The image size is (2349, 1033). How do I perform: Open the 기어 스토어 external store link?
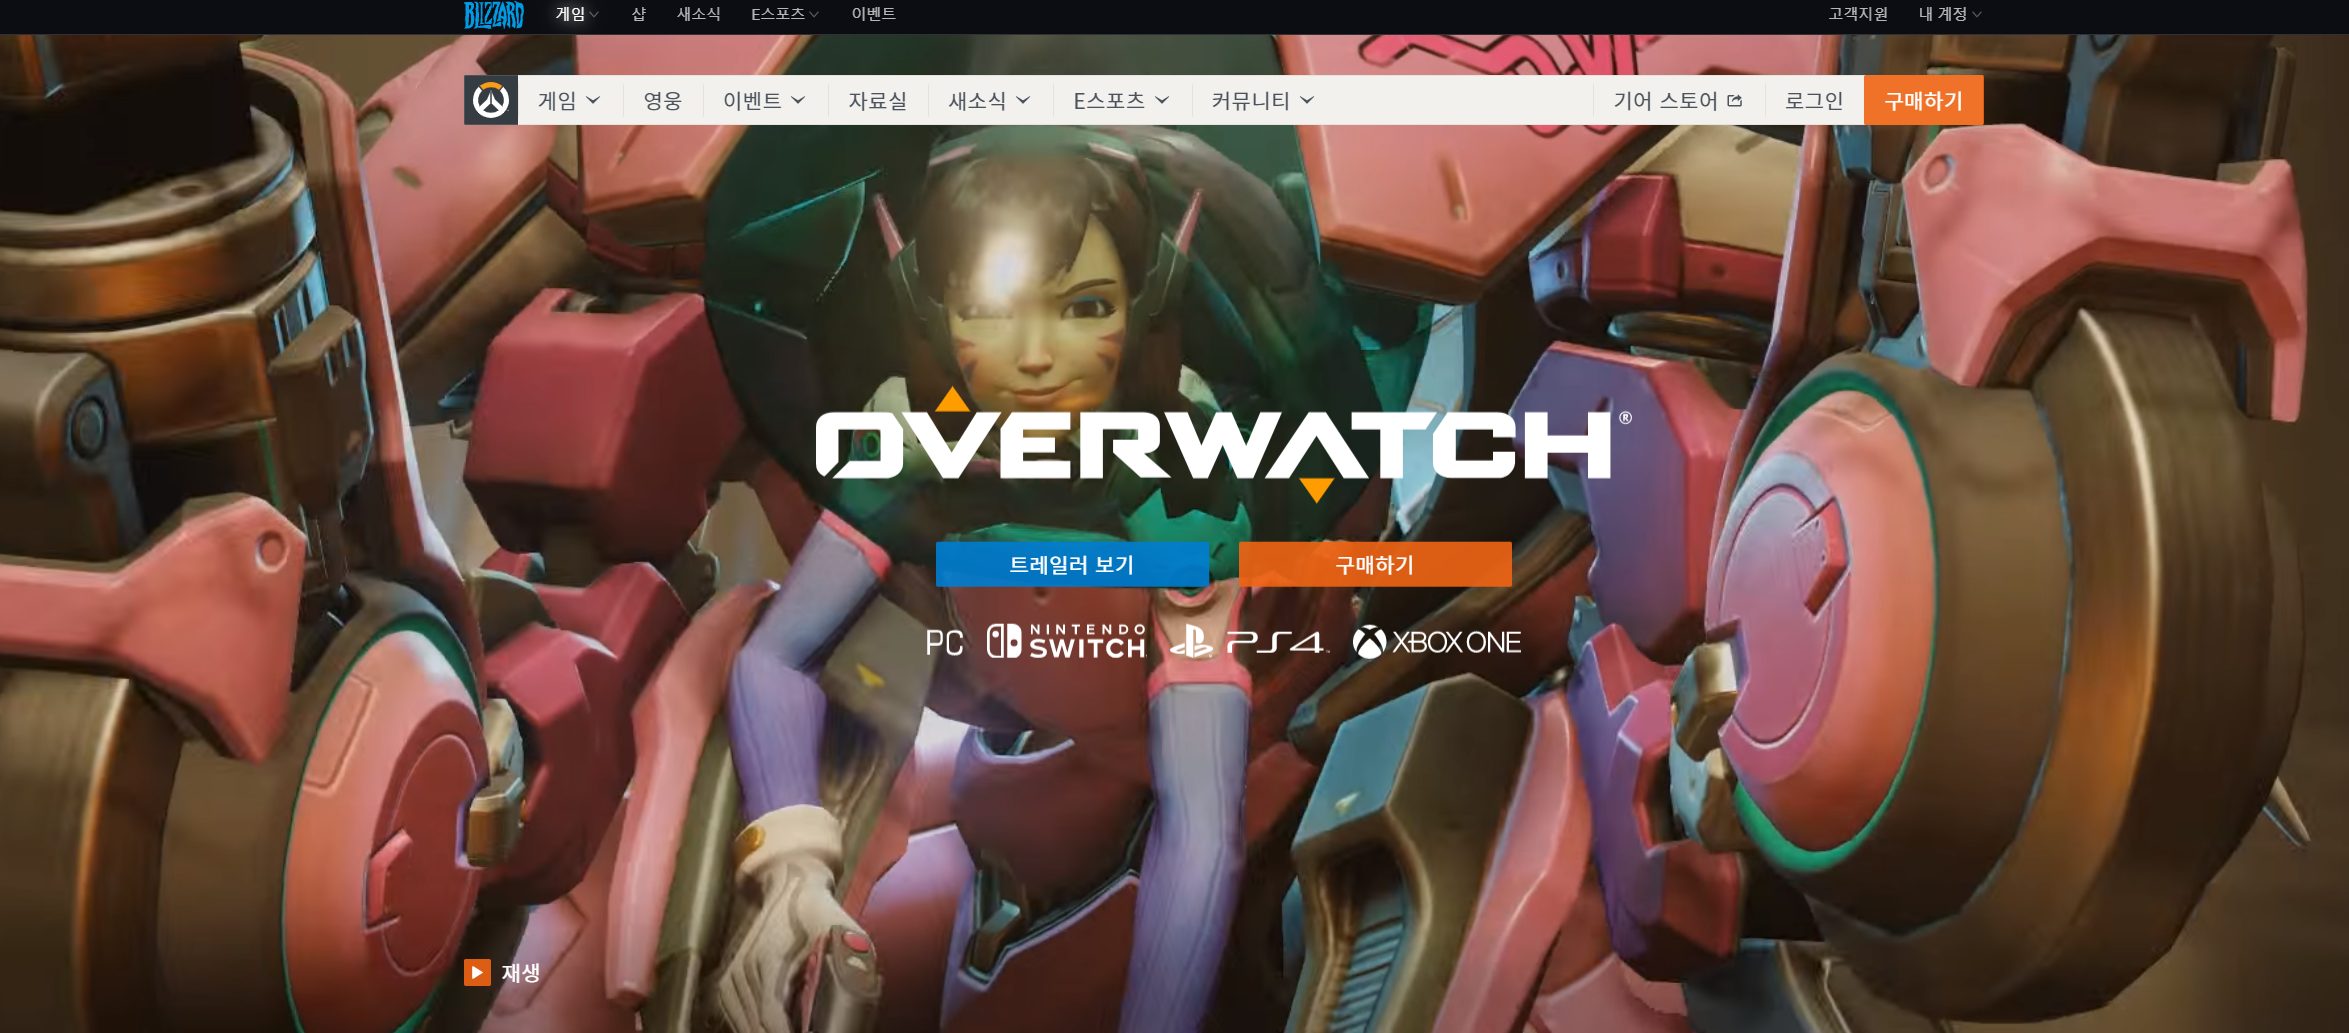(1678, 100)
